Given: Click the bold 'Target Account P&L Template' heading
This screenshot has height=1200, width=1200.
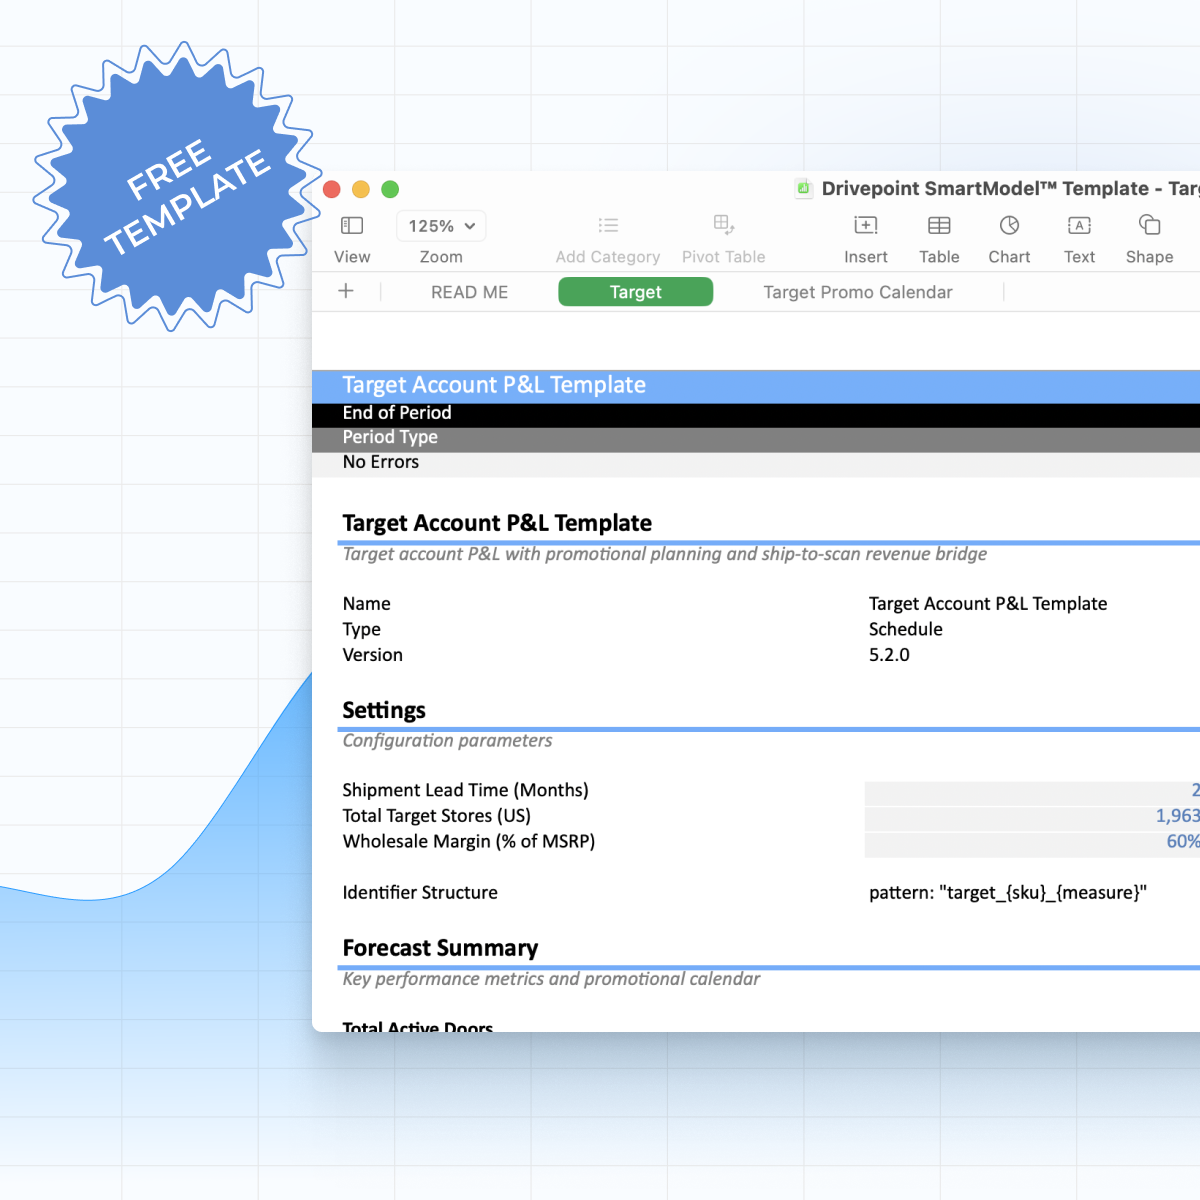Looking at the screenshot, I should (x=497, y=523).
